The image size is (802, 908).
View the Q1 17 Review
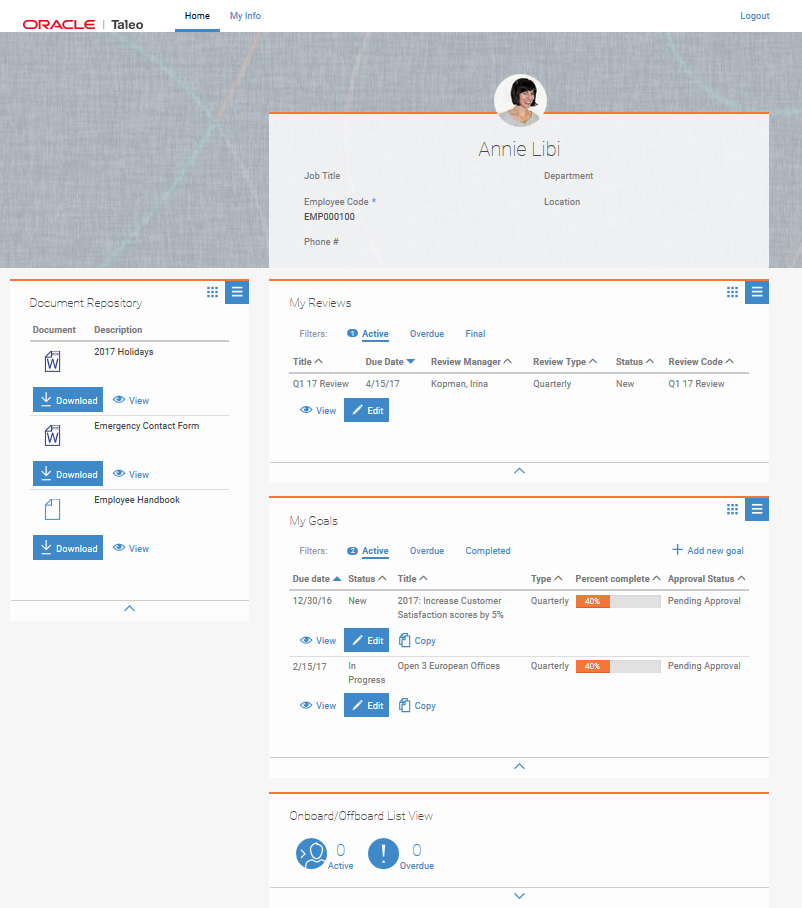coord(318,411)
